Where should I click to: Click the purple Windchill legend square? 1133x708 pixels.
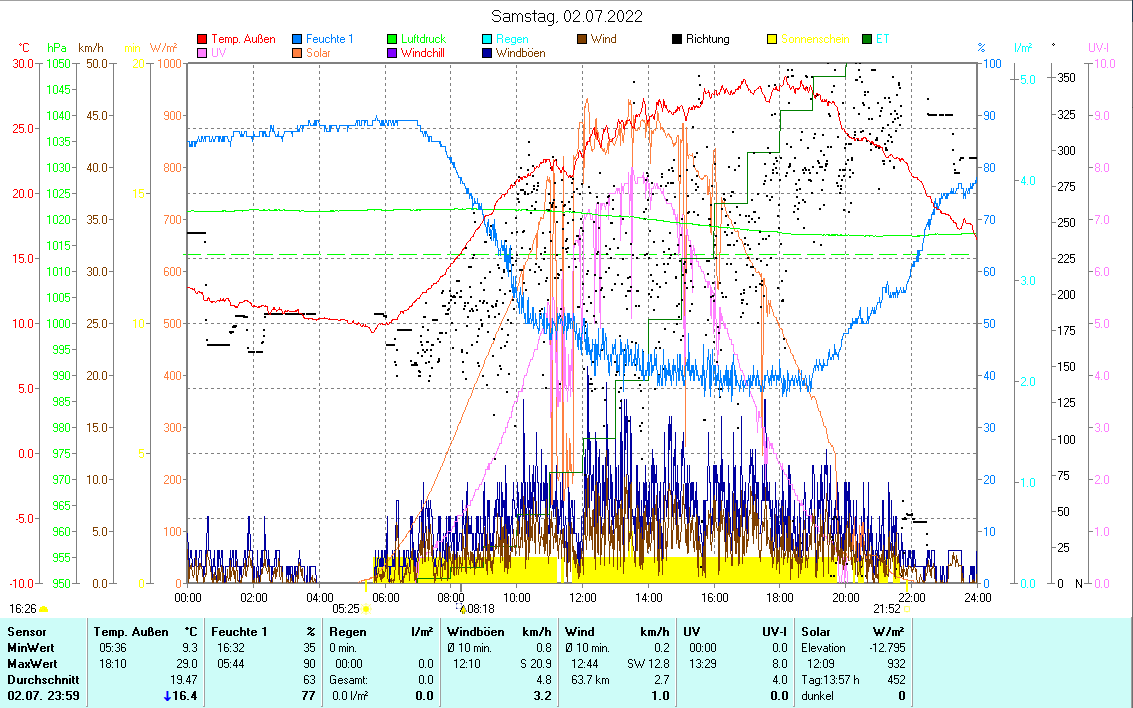coord(392,54)
